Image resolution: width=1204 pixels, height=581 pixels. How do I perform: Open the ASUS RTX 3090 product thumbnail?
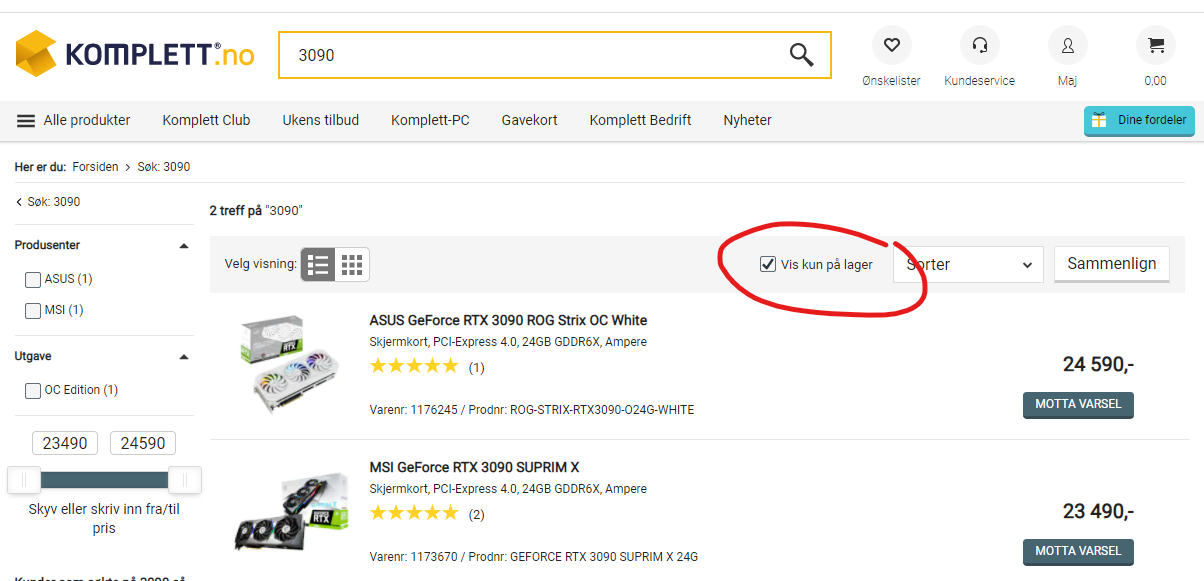point(291,366)
